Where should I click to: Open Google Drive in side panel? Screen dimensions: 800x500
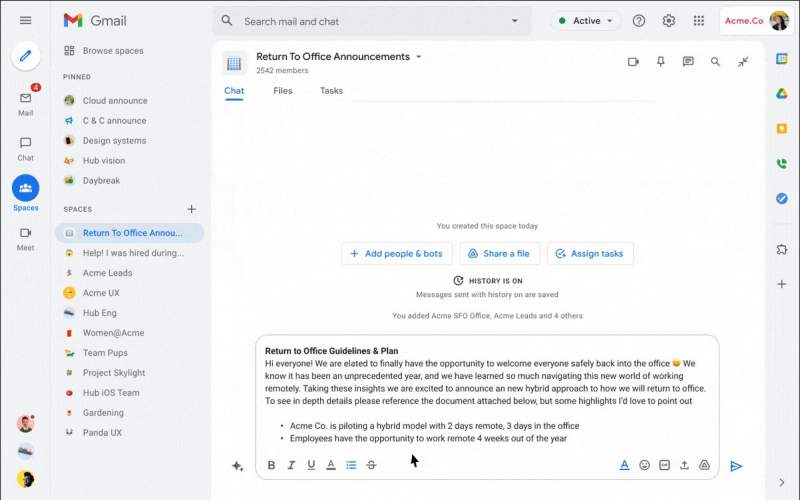coord(782,94)
